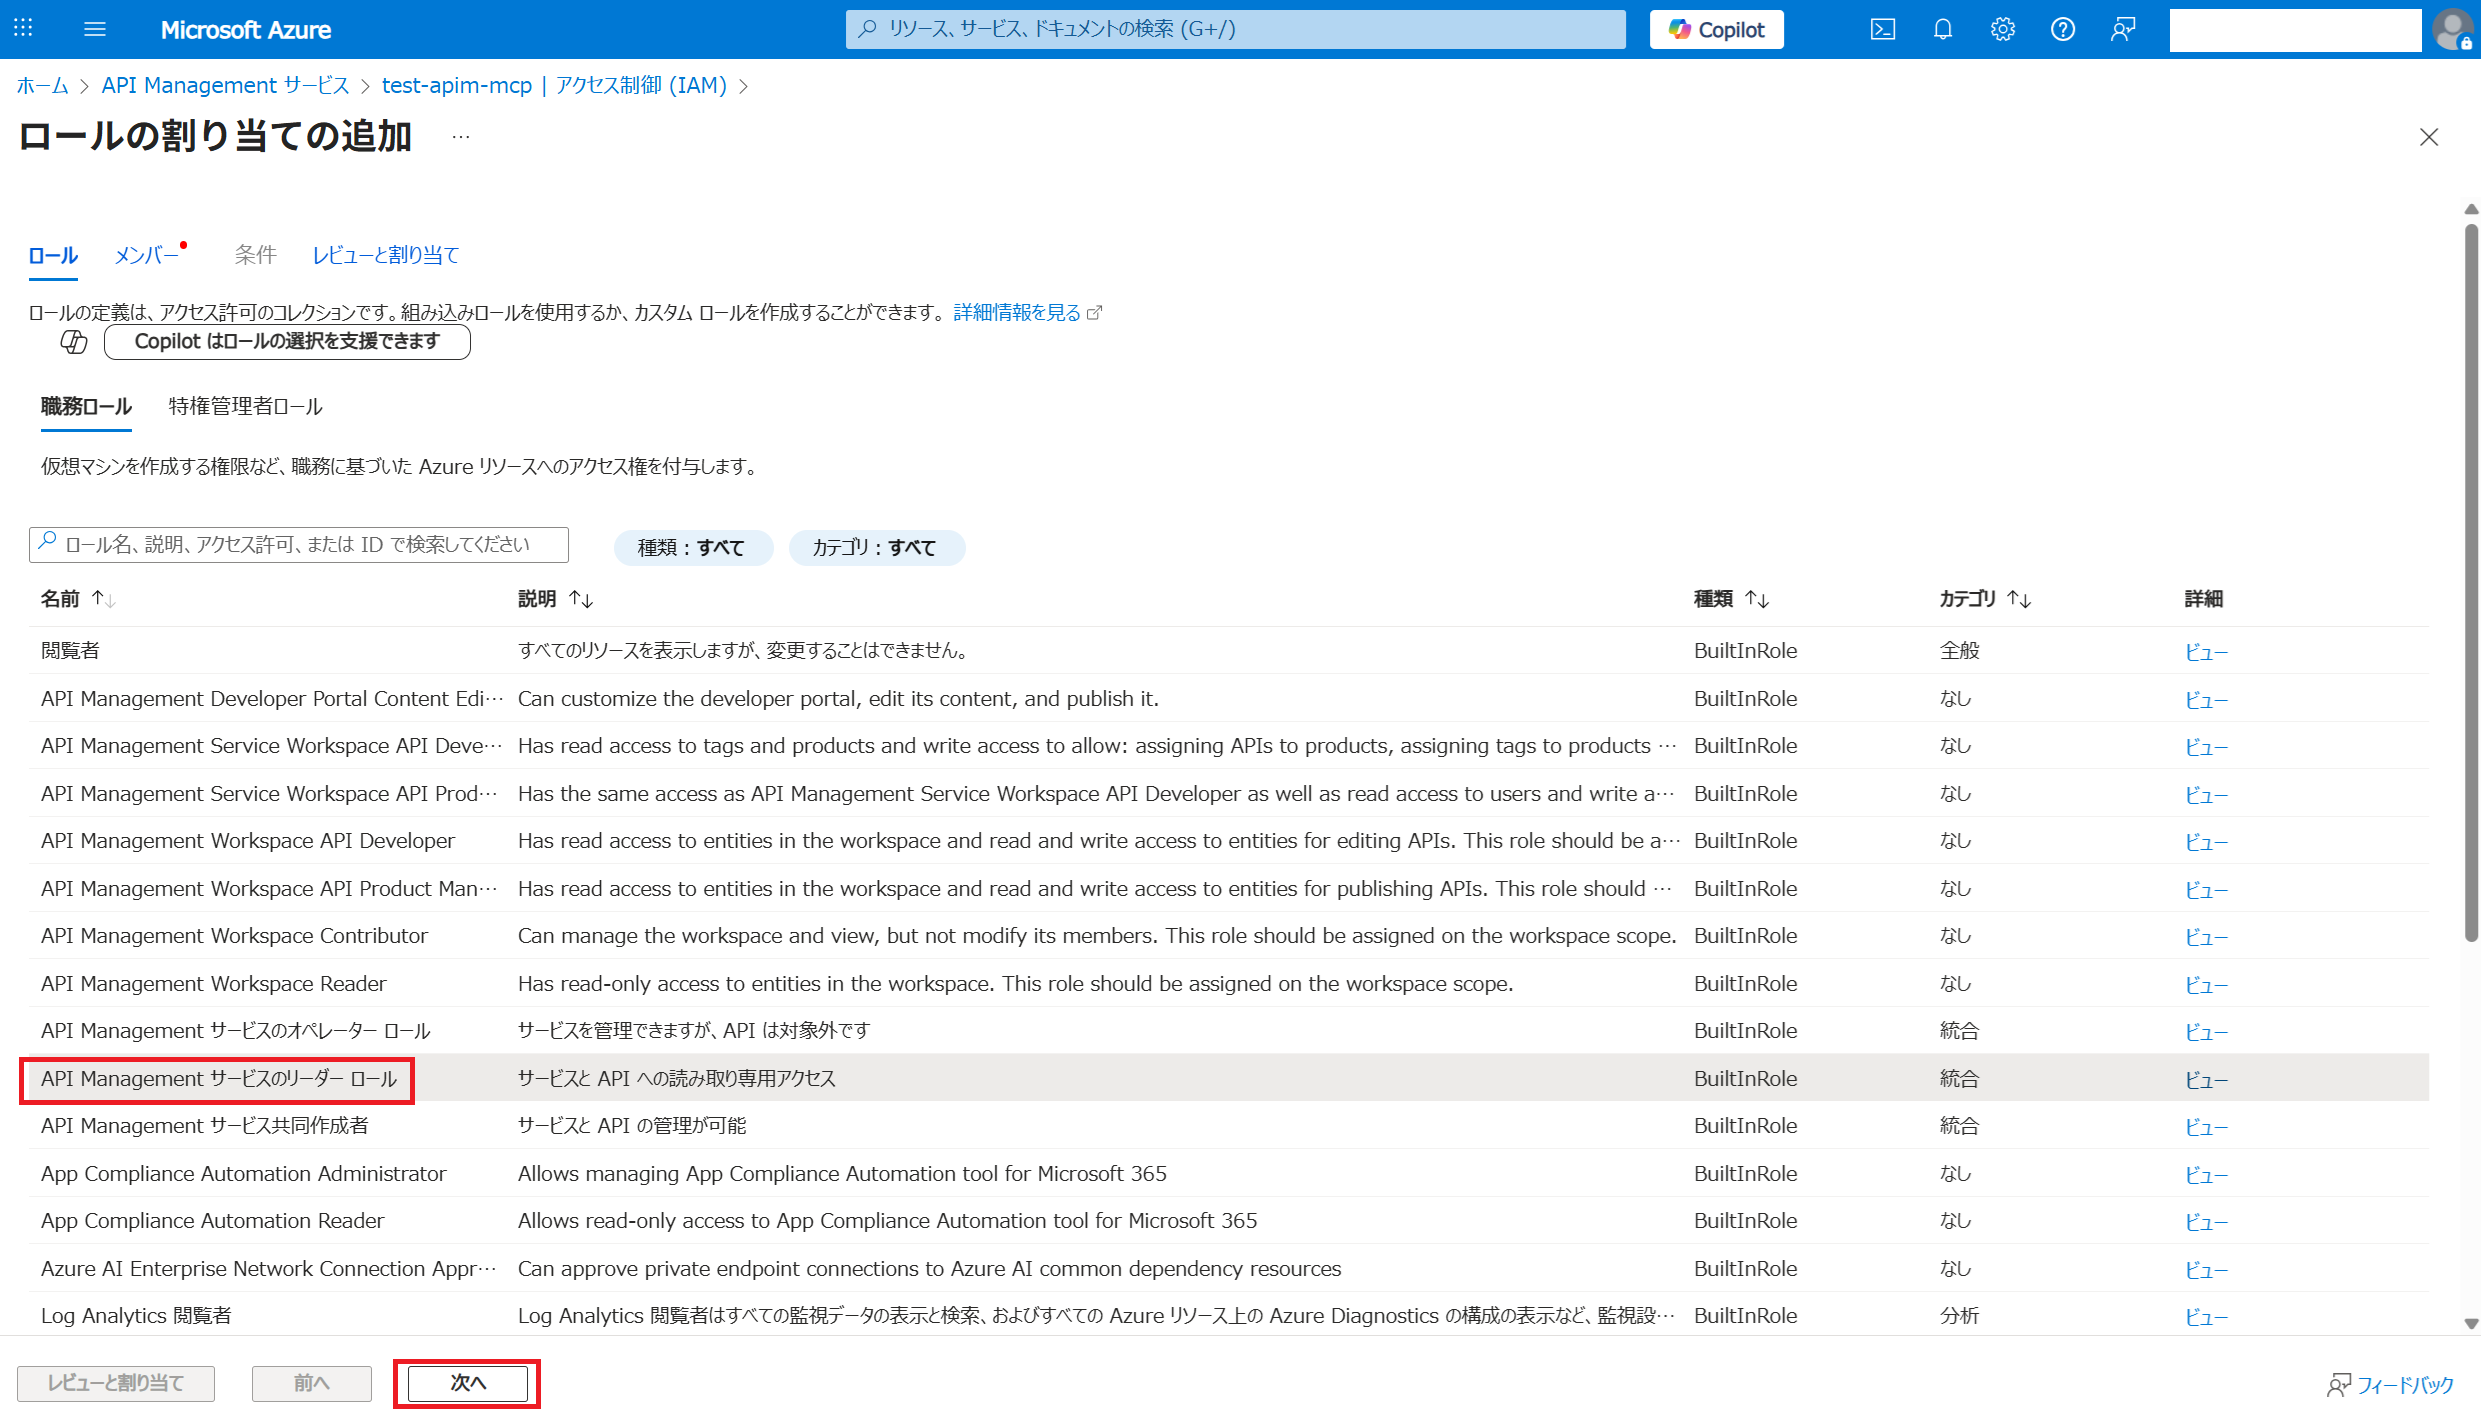Sort roles by 説明 column

click(556, 599)
